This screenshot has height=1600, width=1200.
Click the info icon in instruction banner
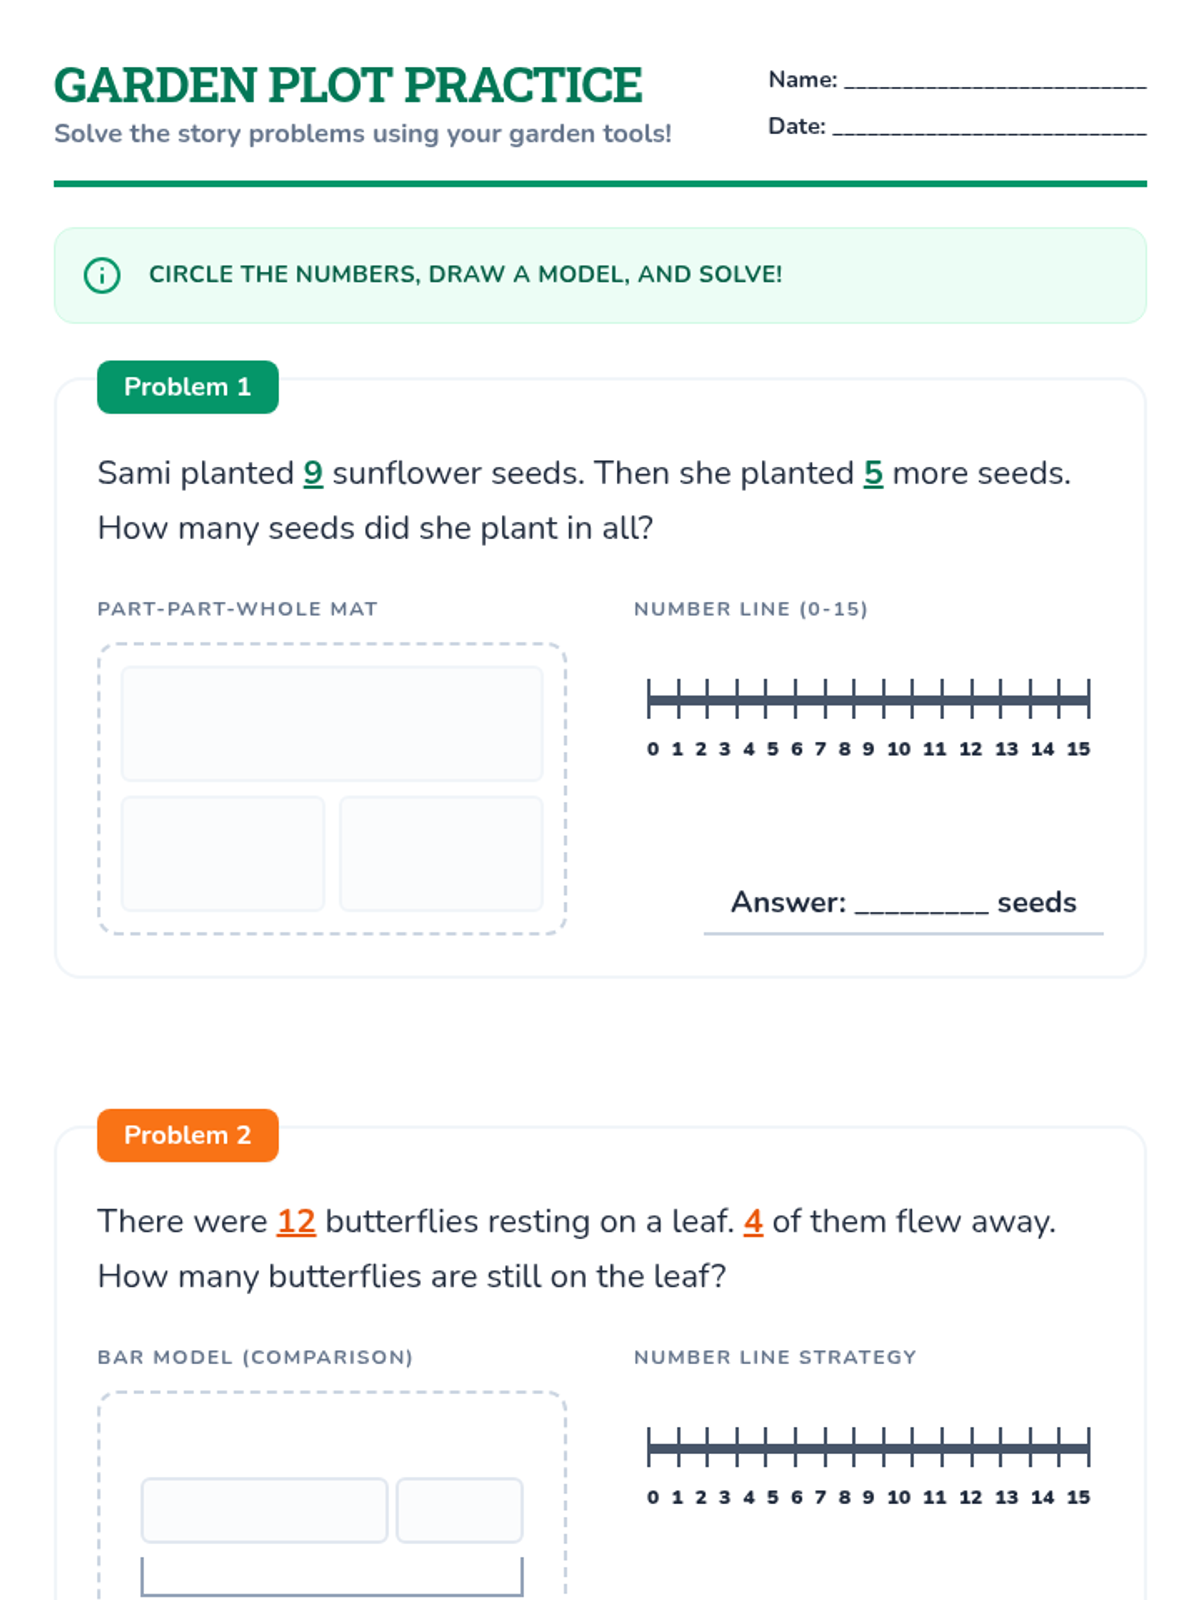(x=102, y=275)
